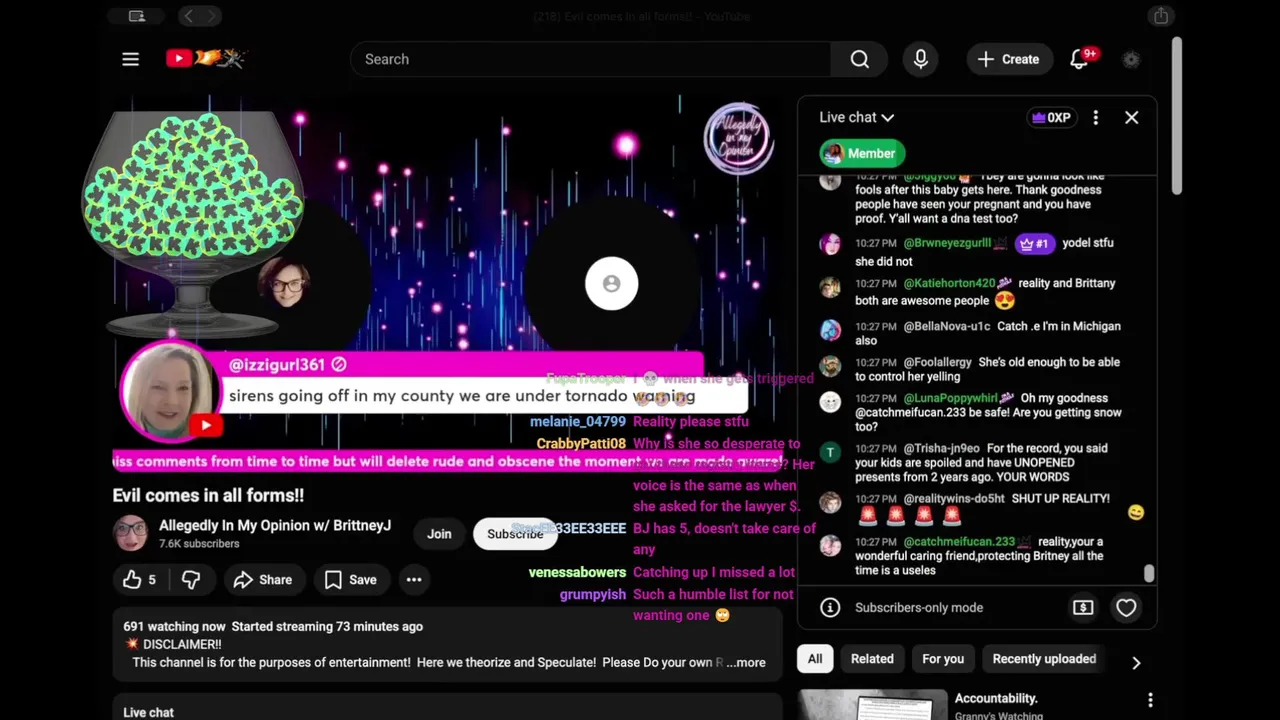The height and width of the screenshot is (720, 1280).
Task: Click the page vertical scrollbar
Action: pos(1177,115)
